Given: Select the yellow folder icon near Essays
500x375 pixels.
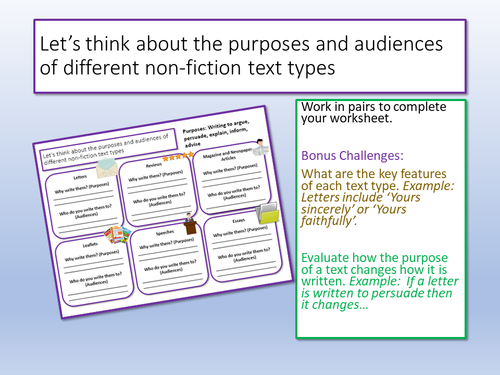Looking at the screenshot, I should [268, 213].
